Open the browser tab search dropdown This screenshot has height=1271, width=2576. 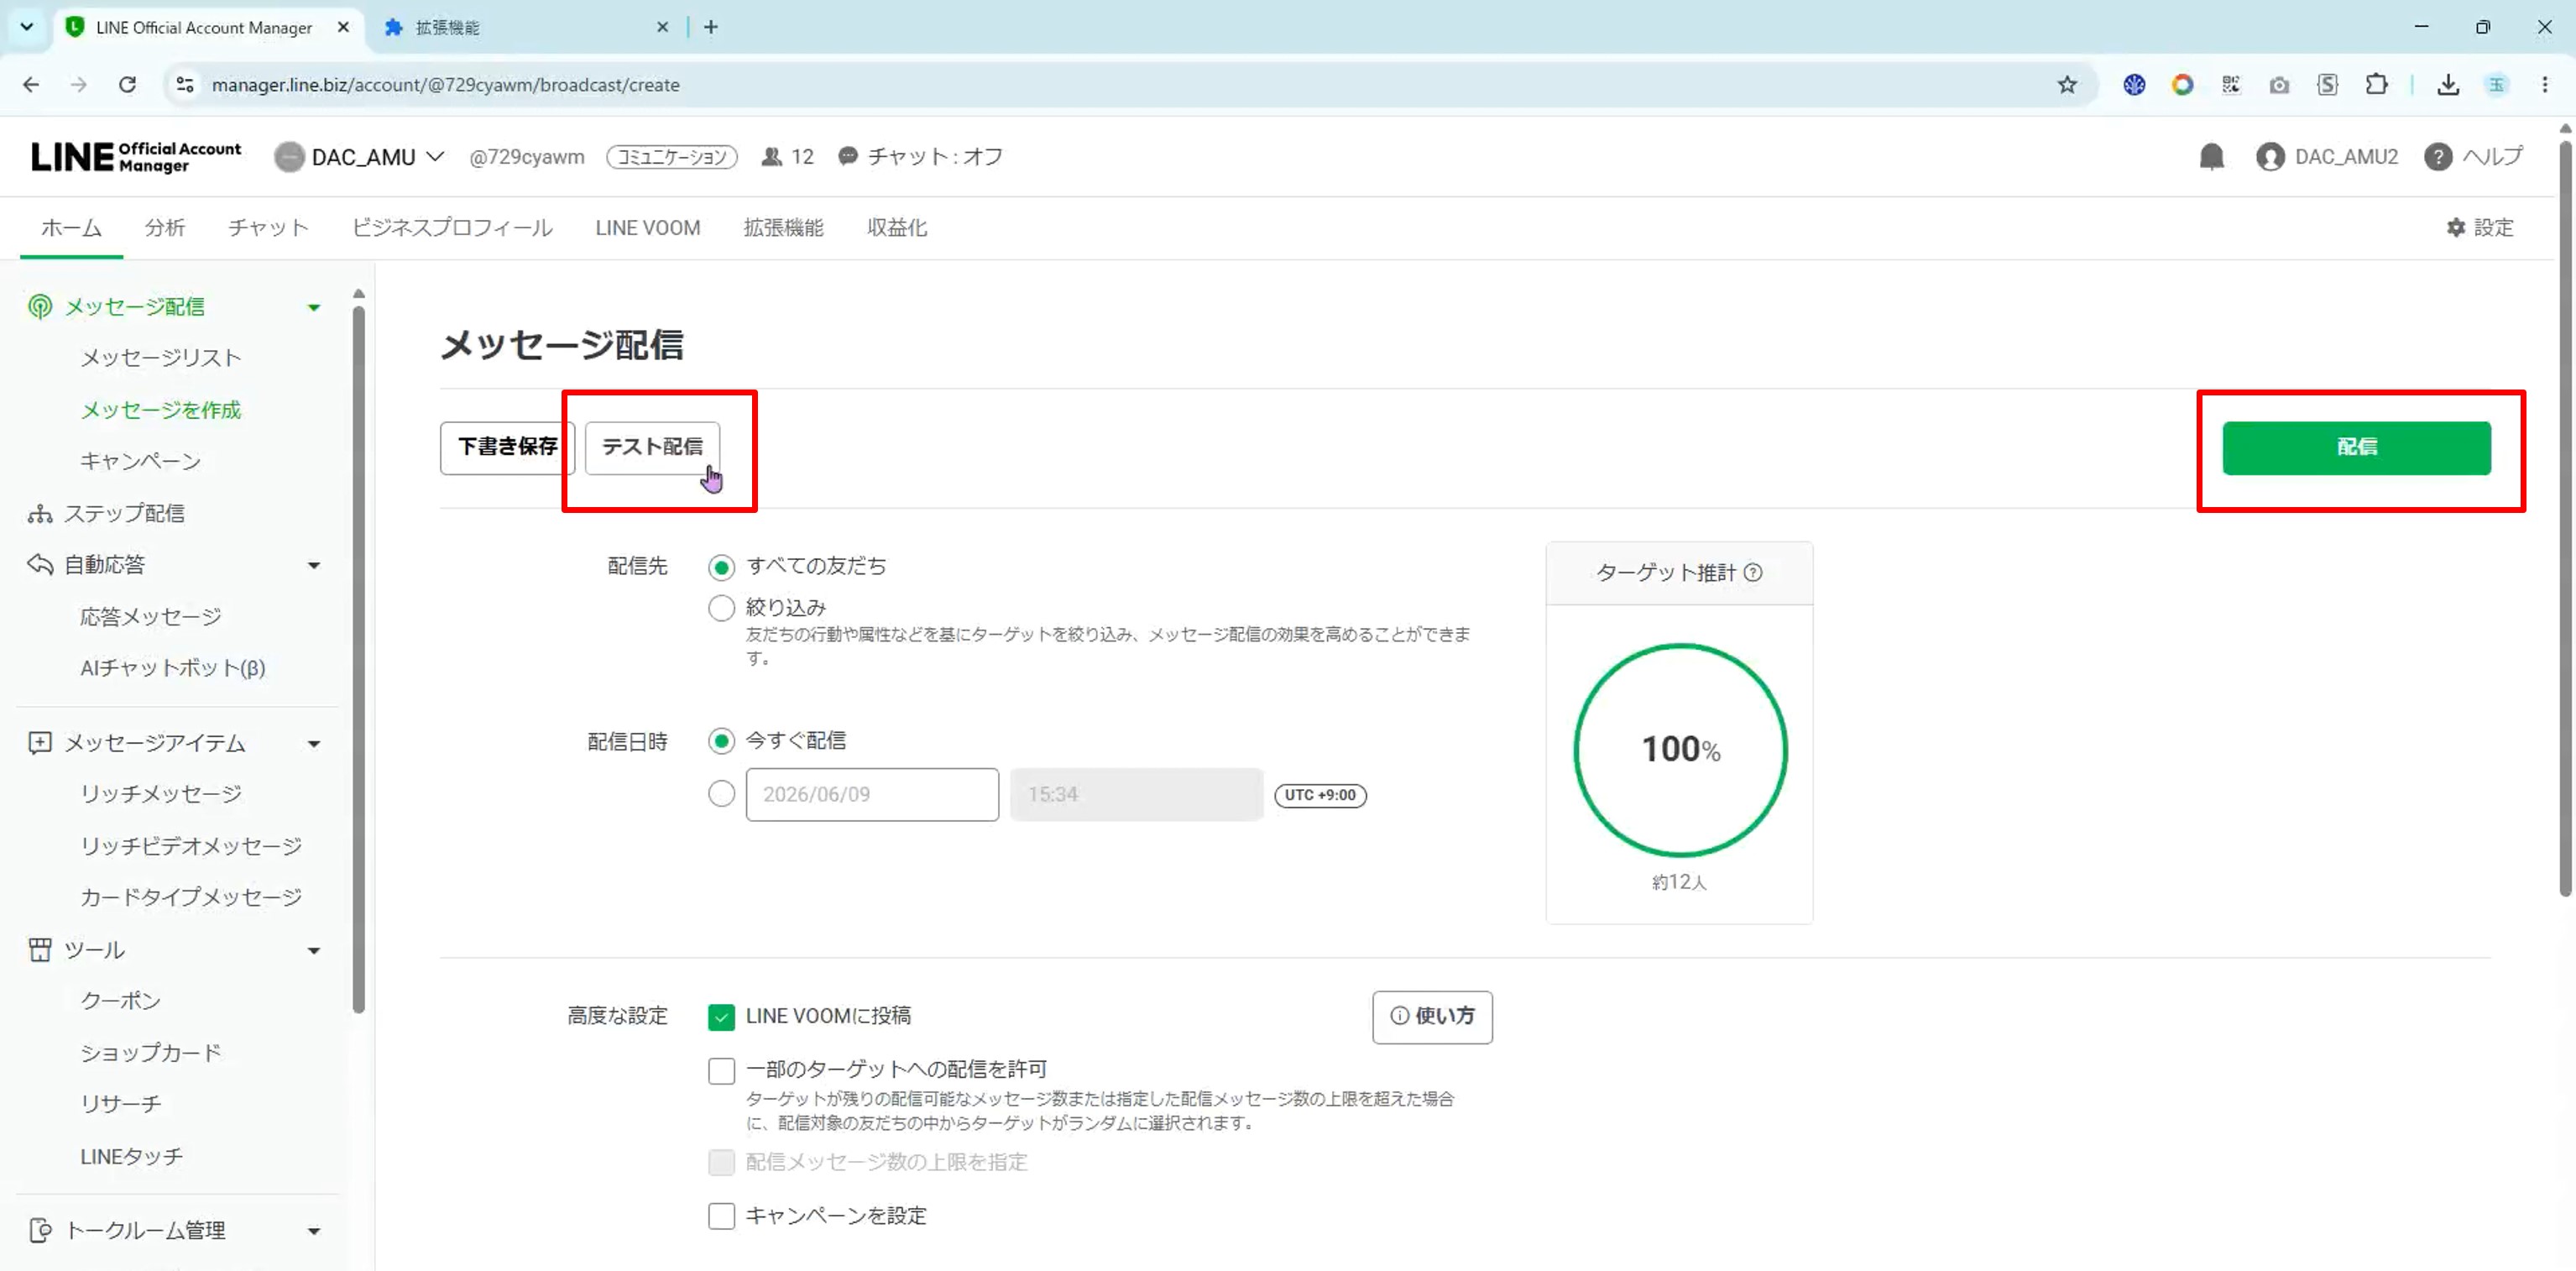point(27,27)
